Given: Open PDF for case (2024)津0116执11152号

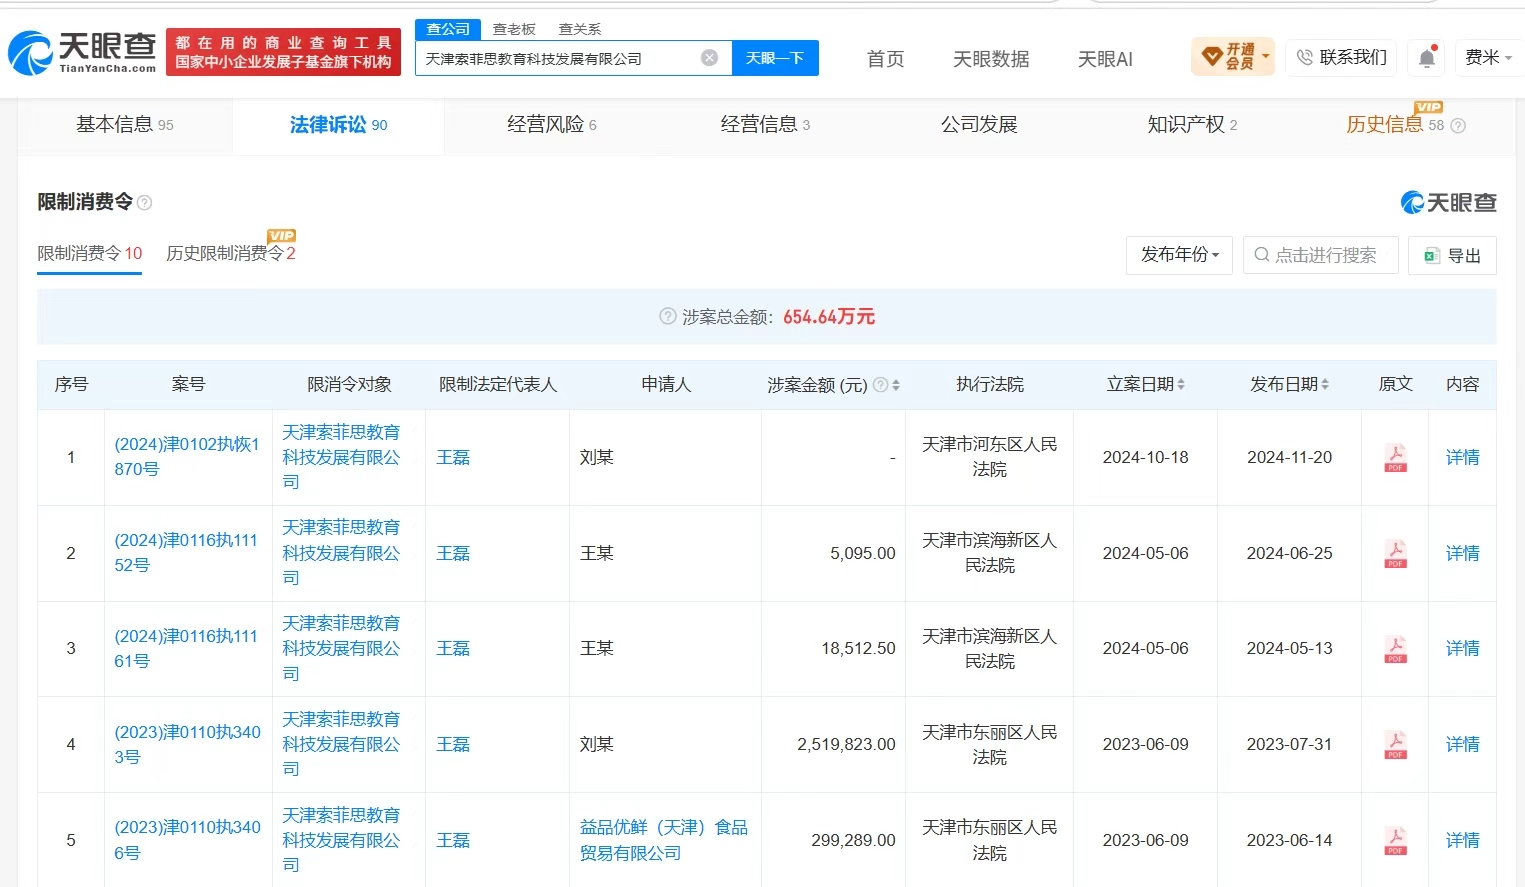Looking at the screenshot, I should pyautogui.click(x=1395, y=553).
